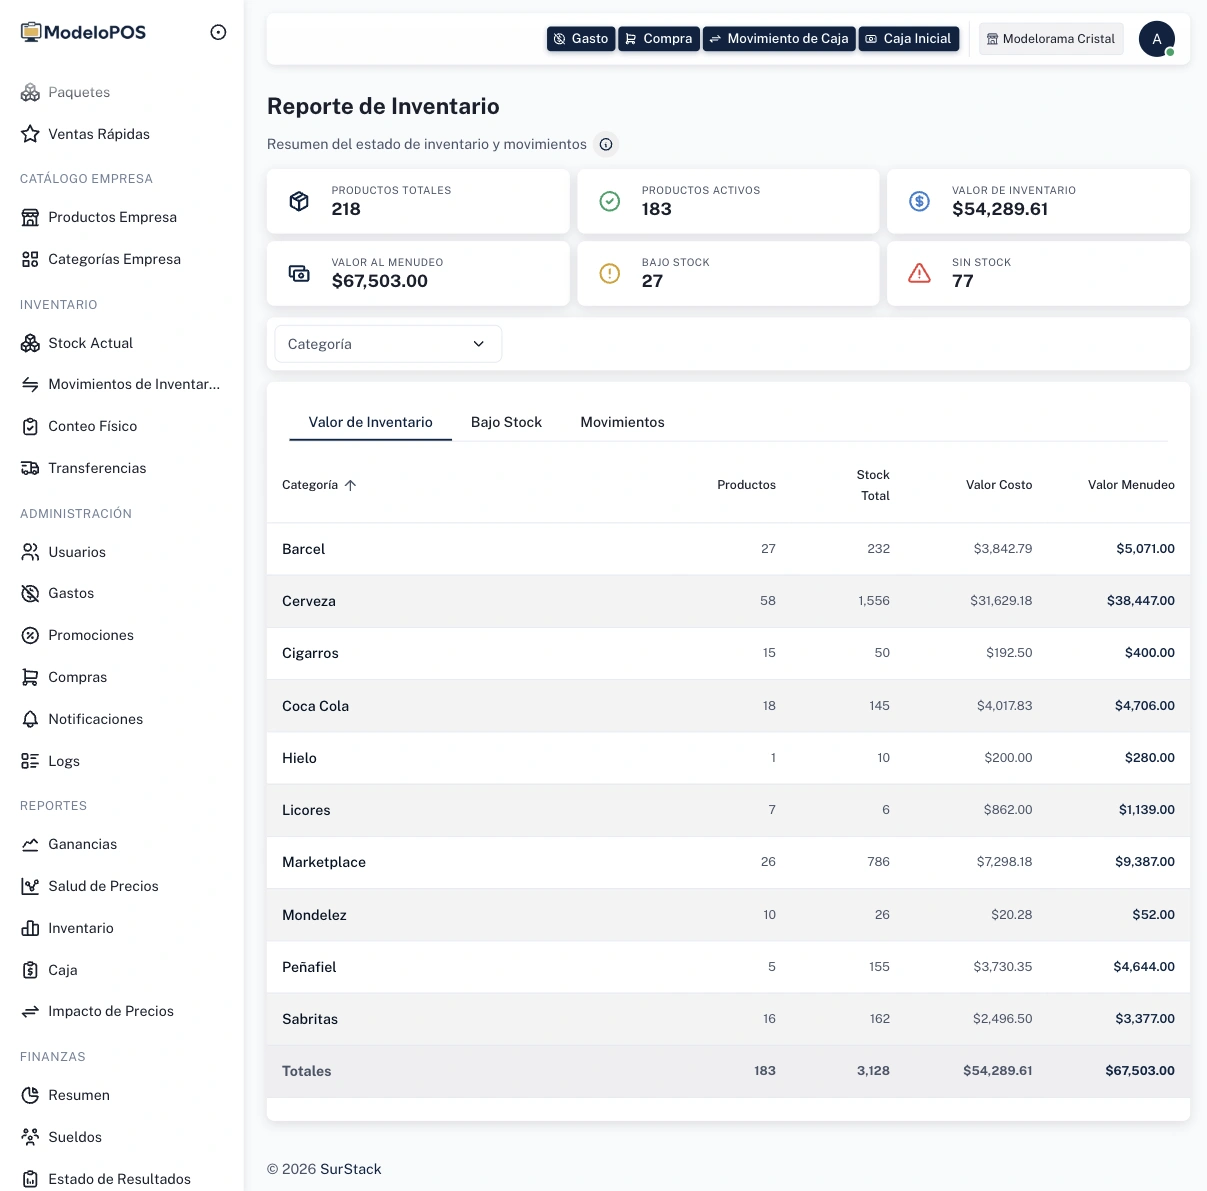The width and height of the screenshot is (1207, 1191).
Task: Click the user avatar A
Action: pos(1156,39)
